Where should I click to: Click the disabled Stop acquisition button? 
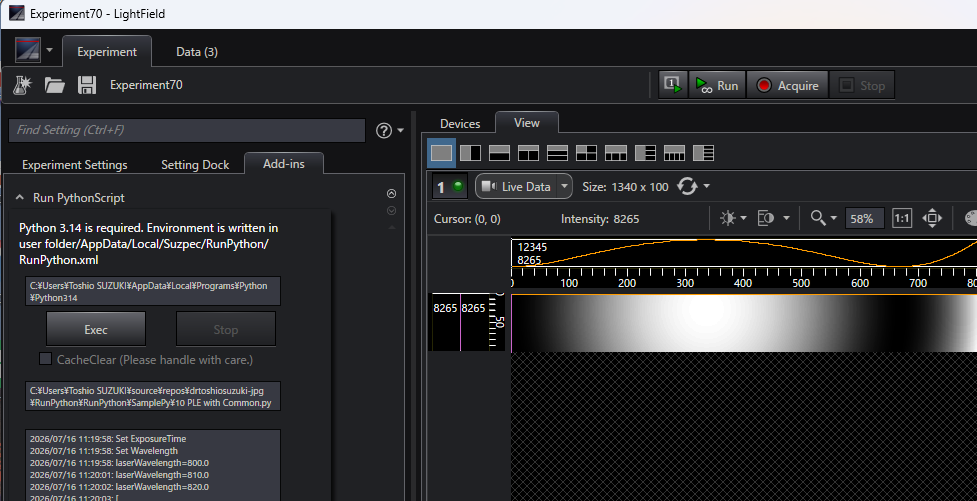pyautogui.click(x=862, y=85)
